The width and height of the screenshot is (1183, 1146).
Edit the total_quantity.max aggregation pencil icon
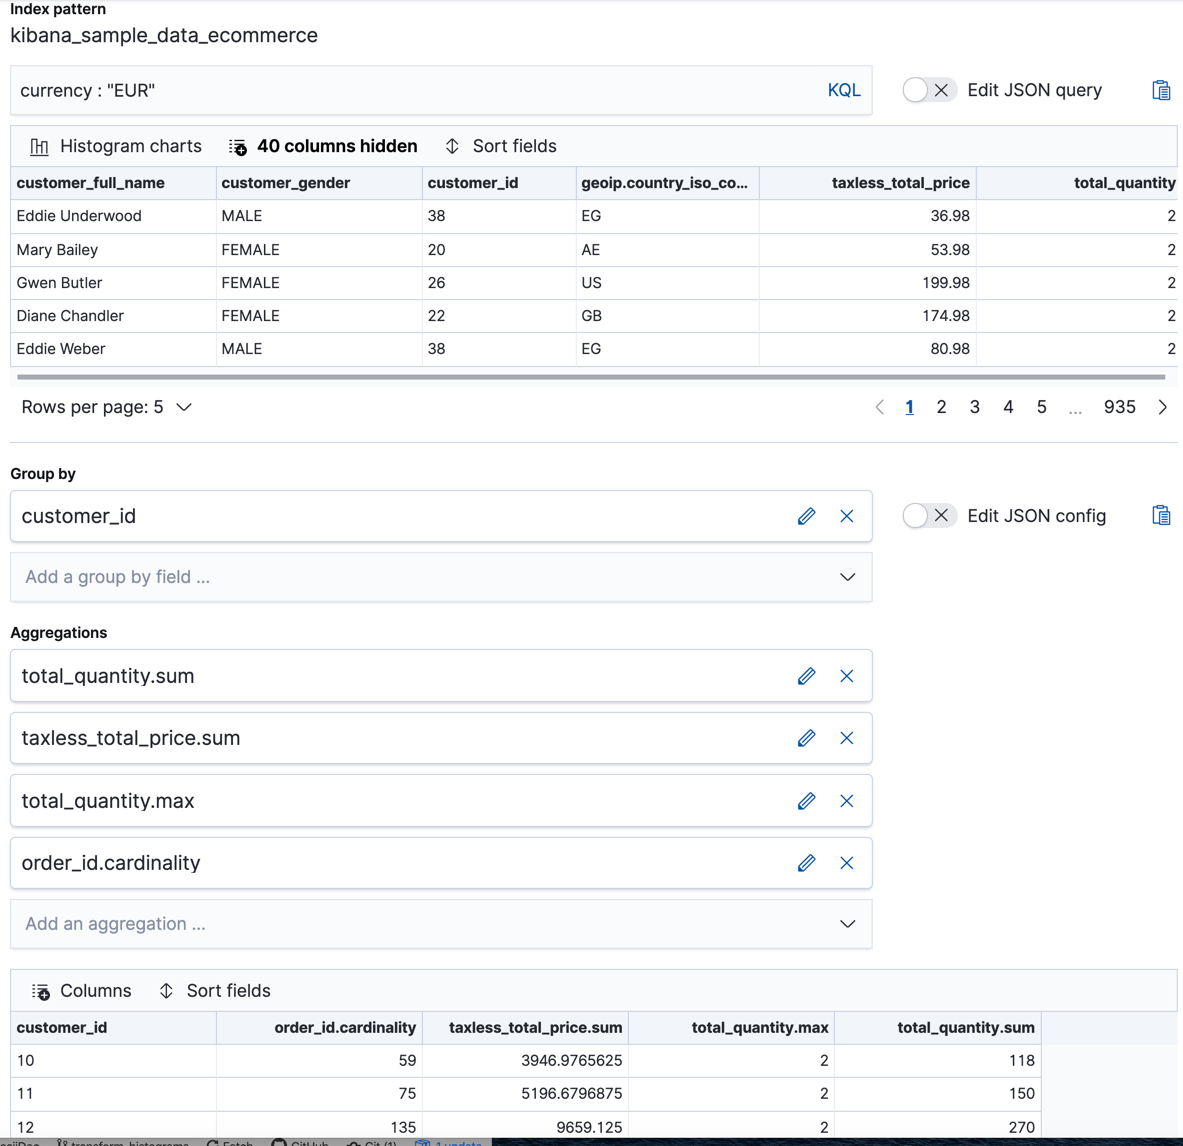click(807, 800)
